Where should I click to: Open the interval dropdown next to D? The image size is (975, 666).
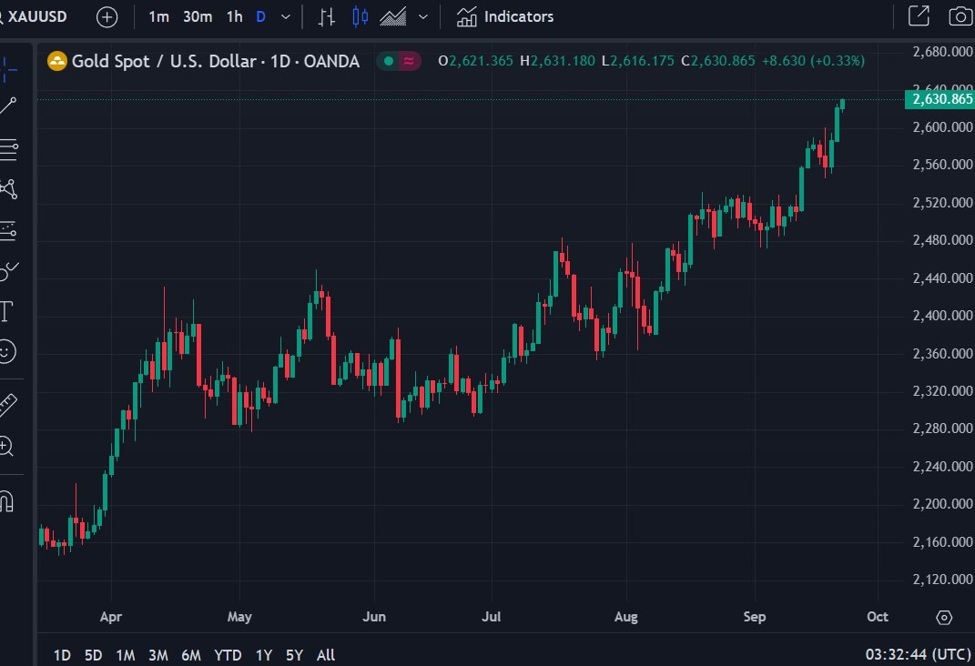click(x=284, y=16)
